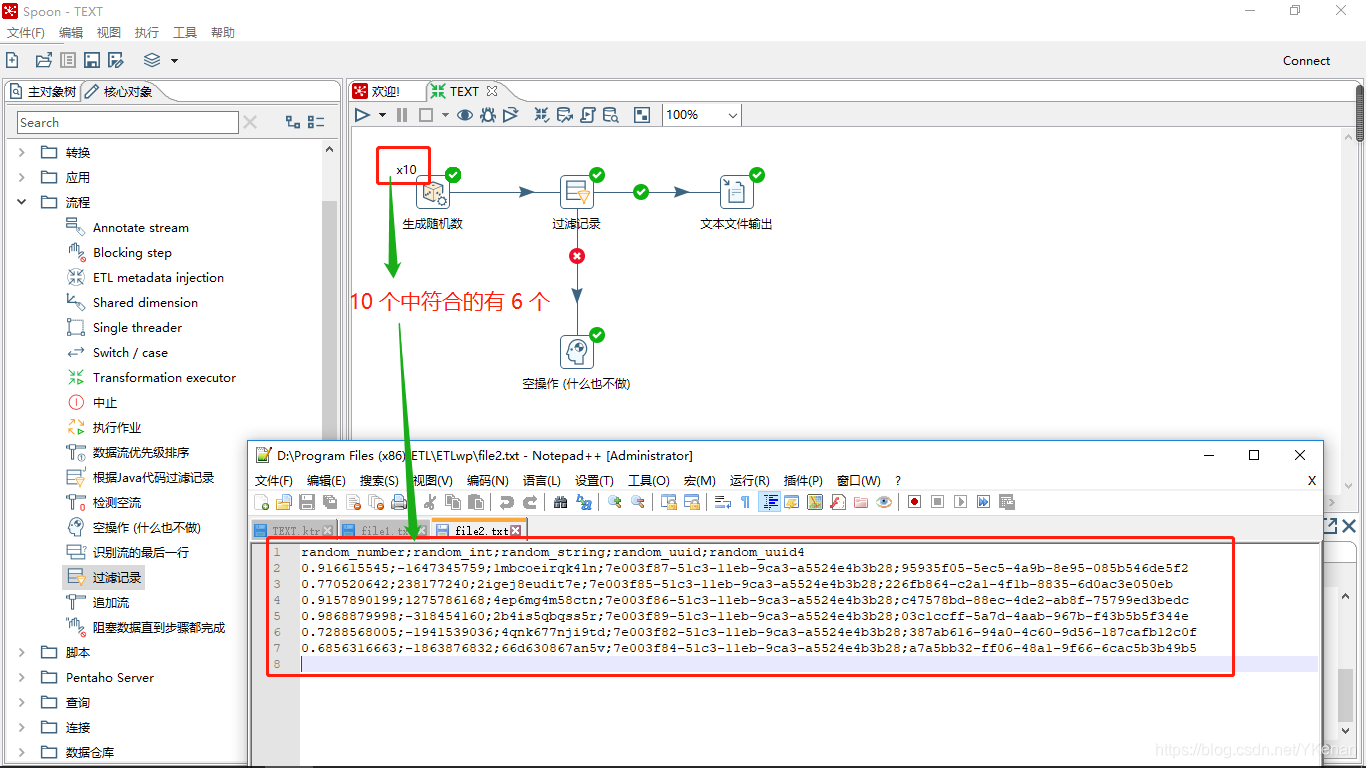This screenshot has height=768, width=1366.
Task: Collapse the 流程 folder
Action: [22, 202]
